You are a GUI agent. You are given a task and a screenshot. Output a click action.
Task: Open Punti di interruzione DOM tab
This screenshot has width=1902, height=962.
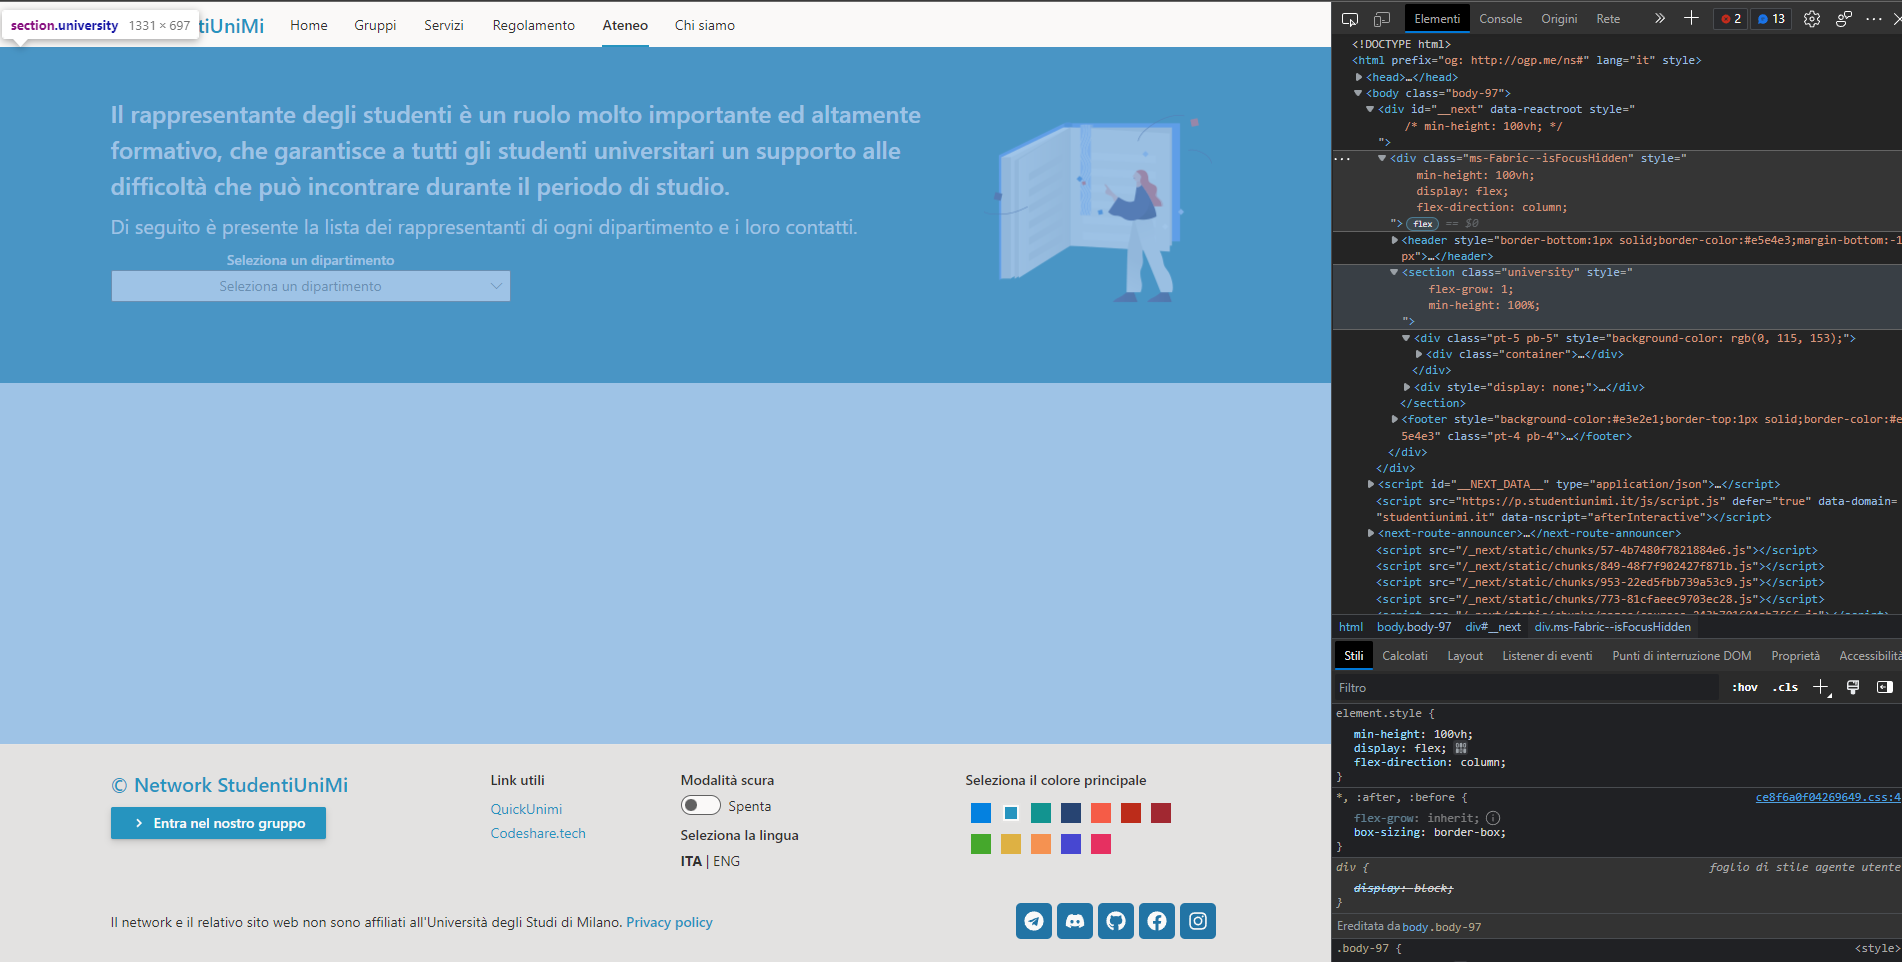coord(1682,656)
